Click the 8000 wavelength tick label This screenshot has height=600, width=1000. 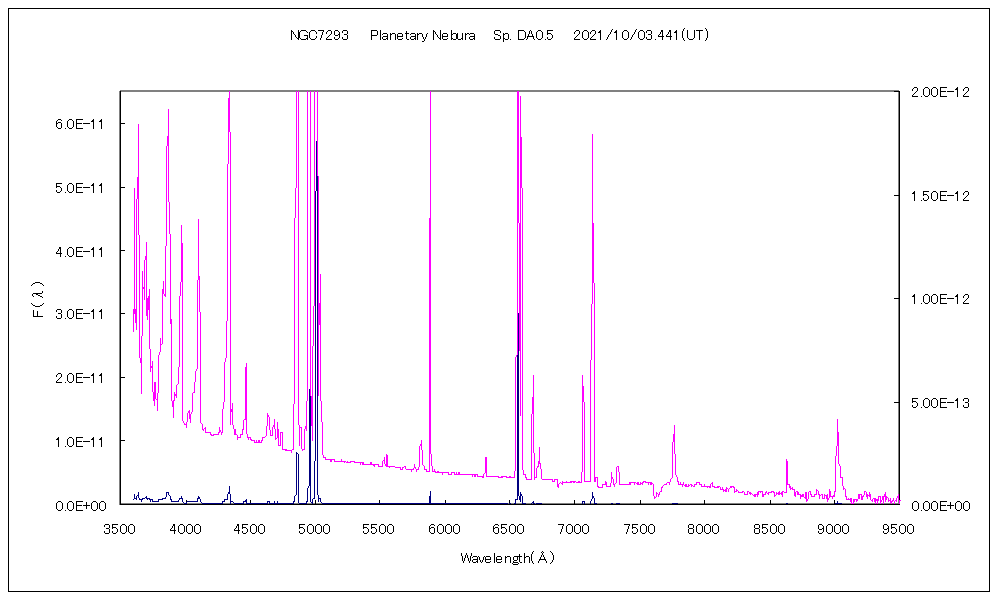(705, 527)
